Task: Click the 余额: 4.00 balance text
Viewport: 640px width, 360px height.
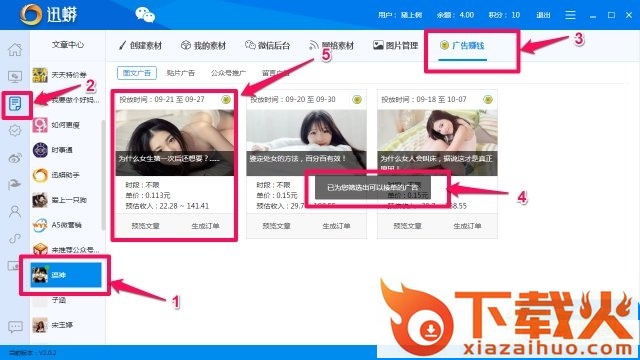Action: click(455, 15)
